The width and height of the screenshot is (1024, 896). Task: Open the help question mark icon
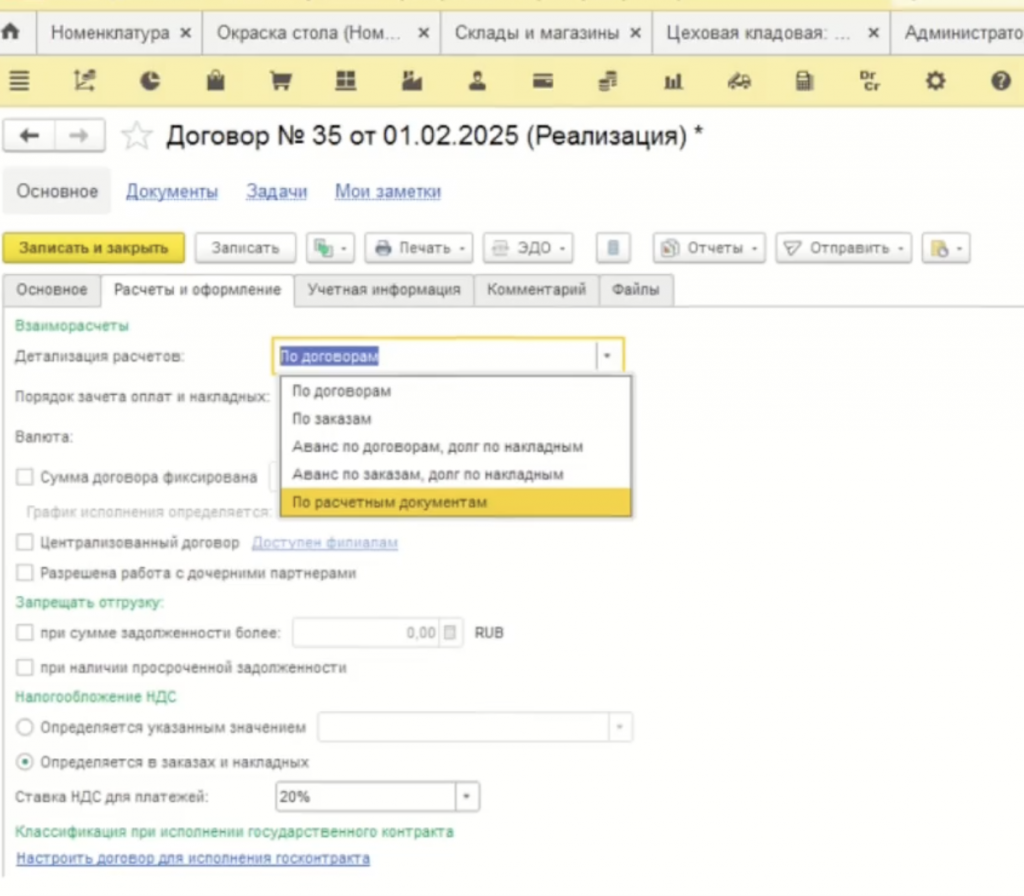1000,81
